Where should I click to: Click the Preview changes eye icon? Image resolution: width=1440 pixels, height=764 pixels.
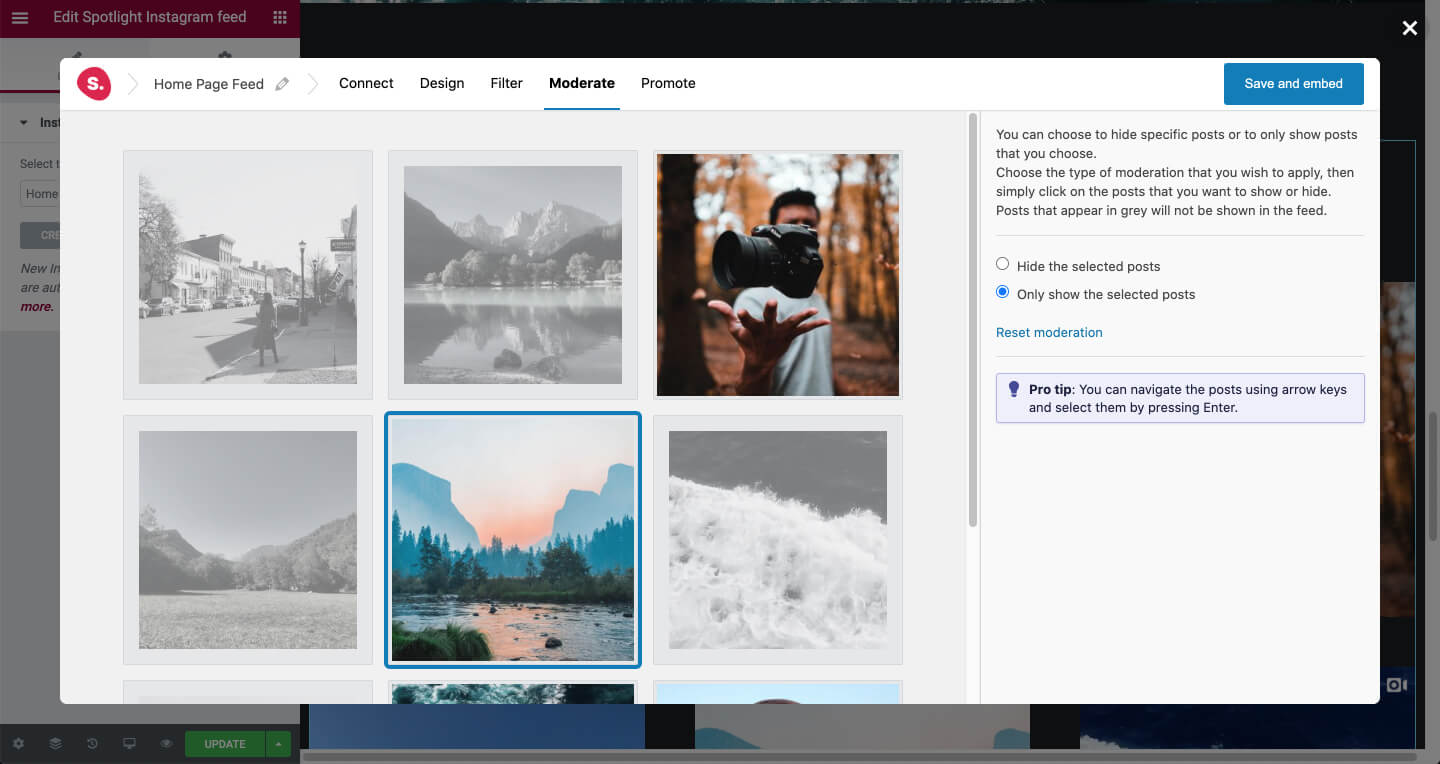(x=166, y=744)
